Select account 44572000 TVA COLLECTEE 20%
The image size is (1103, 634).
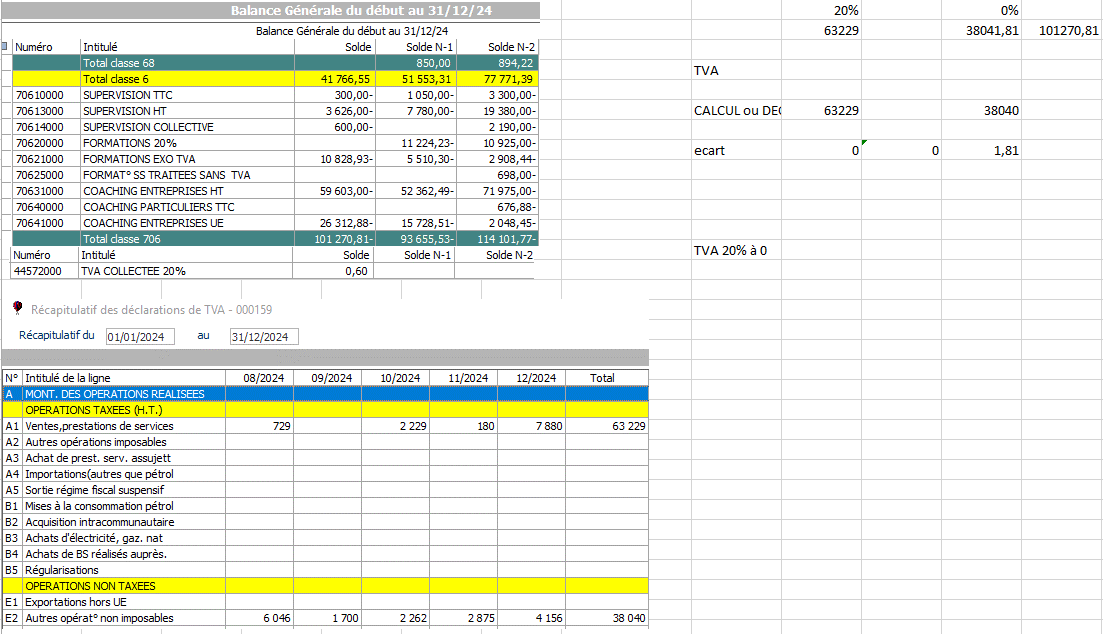[x=273, y=271]
